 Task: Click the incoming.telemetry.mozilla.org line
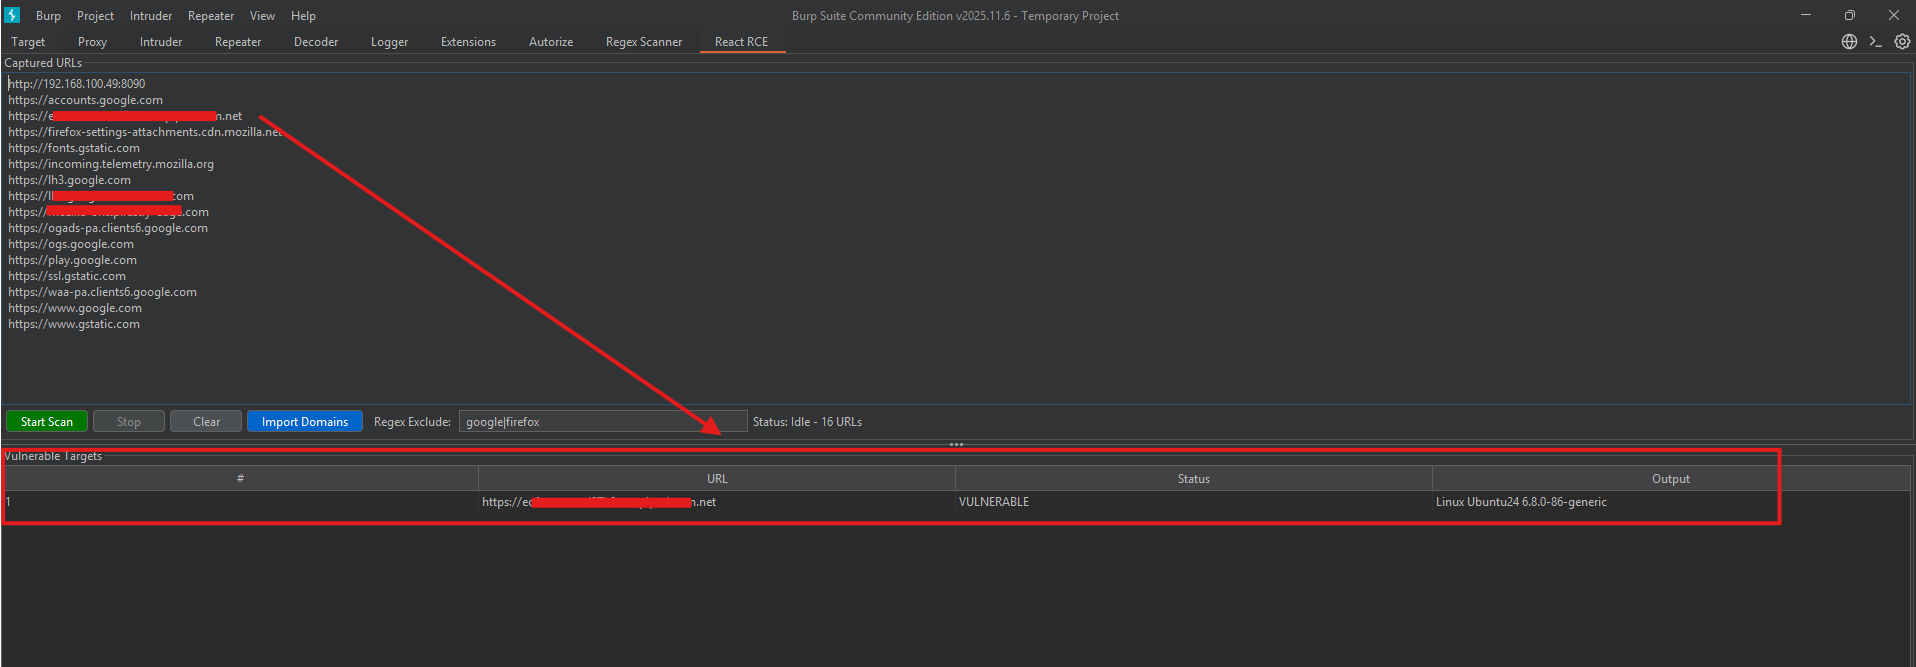point(111,164)
